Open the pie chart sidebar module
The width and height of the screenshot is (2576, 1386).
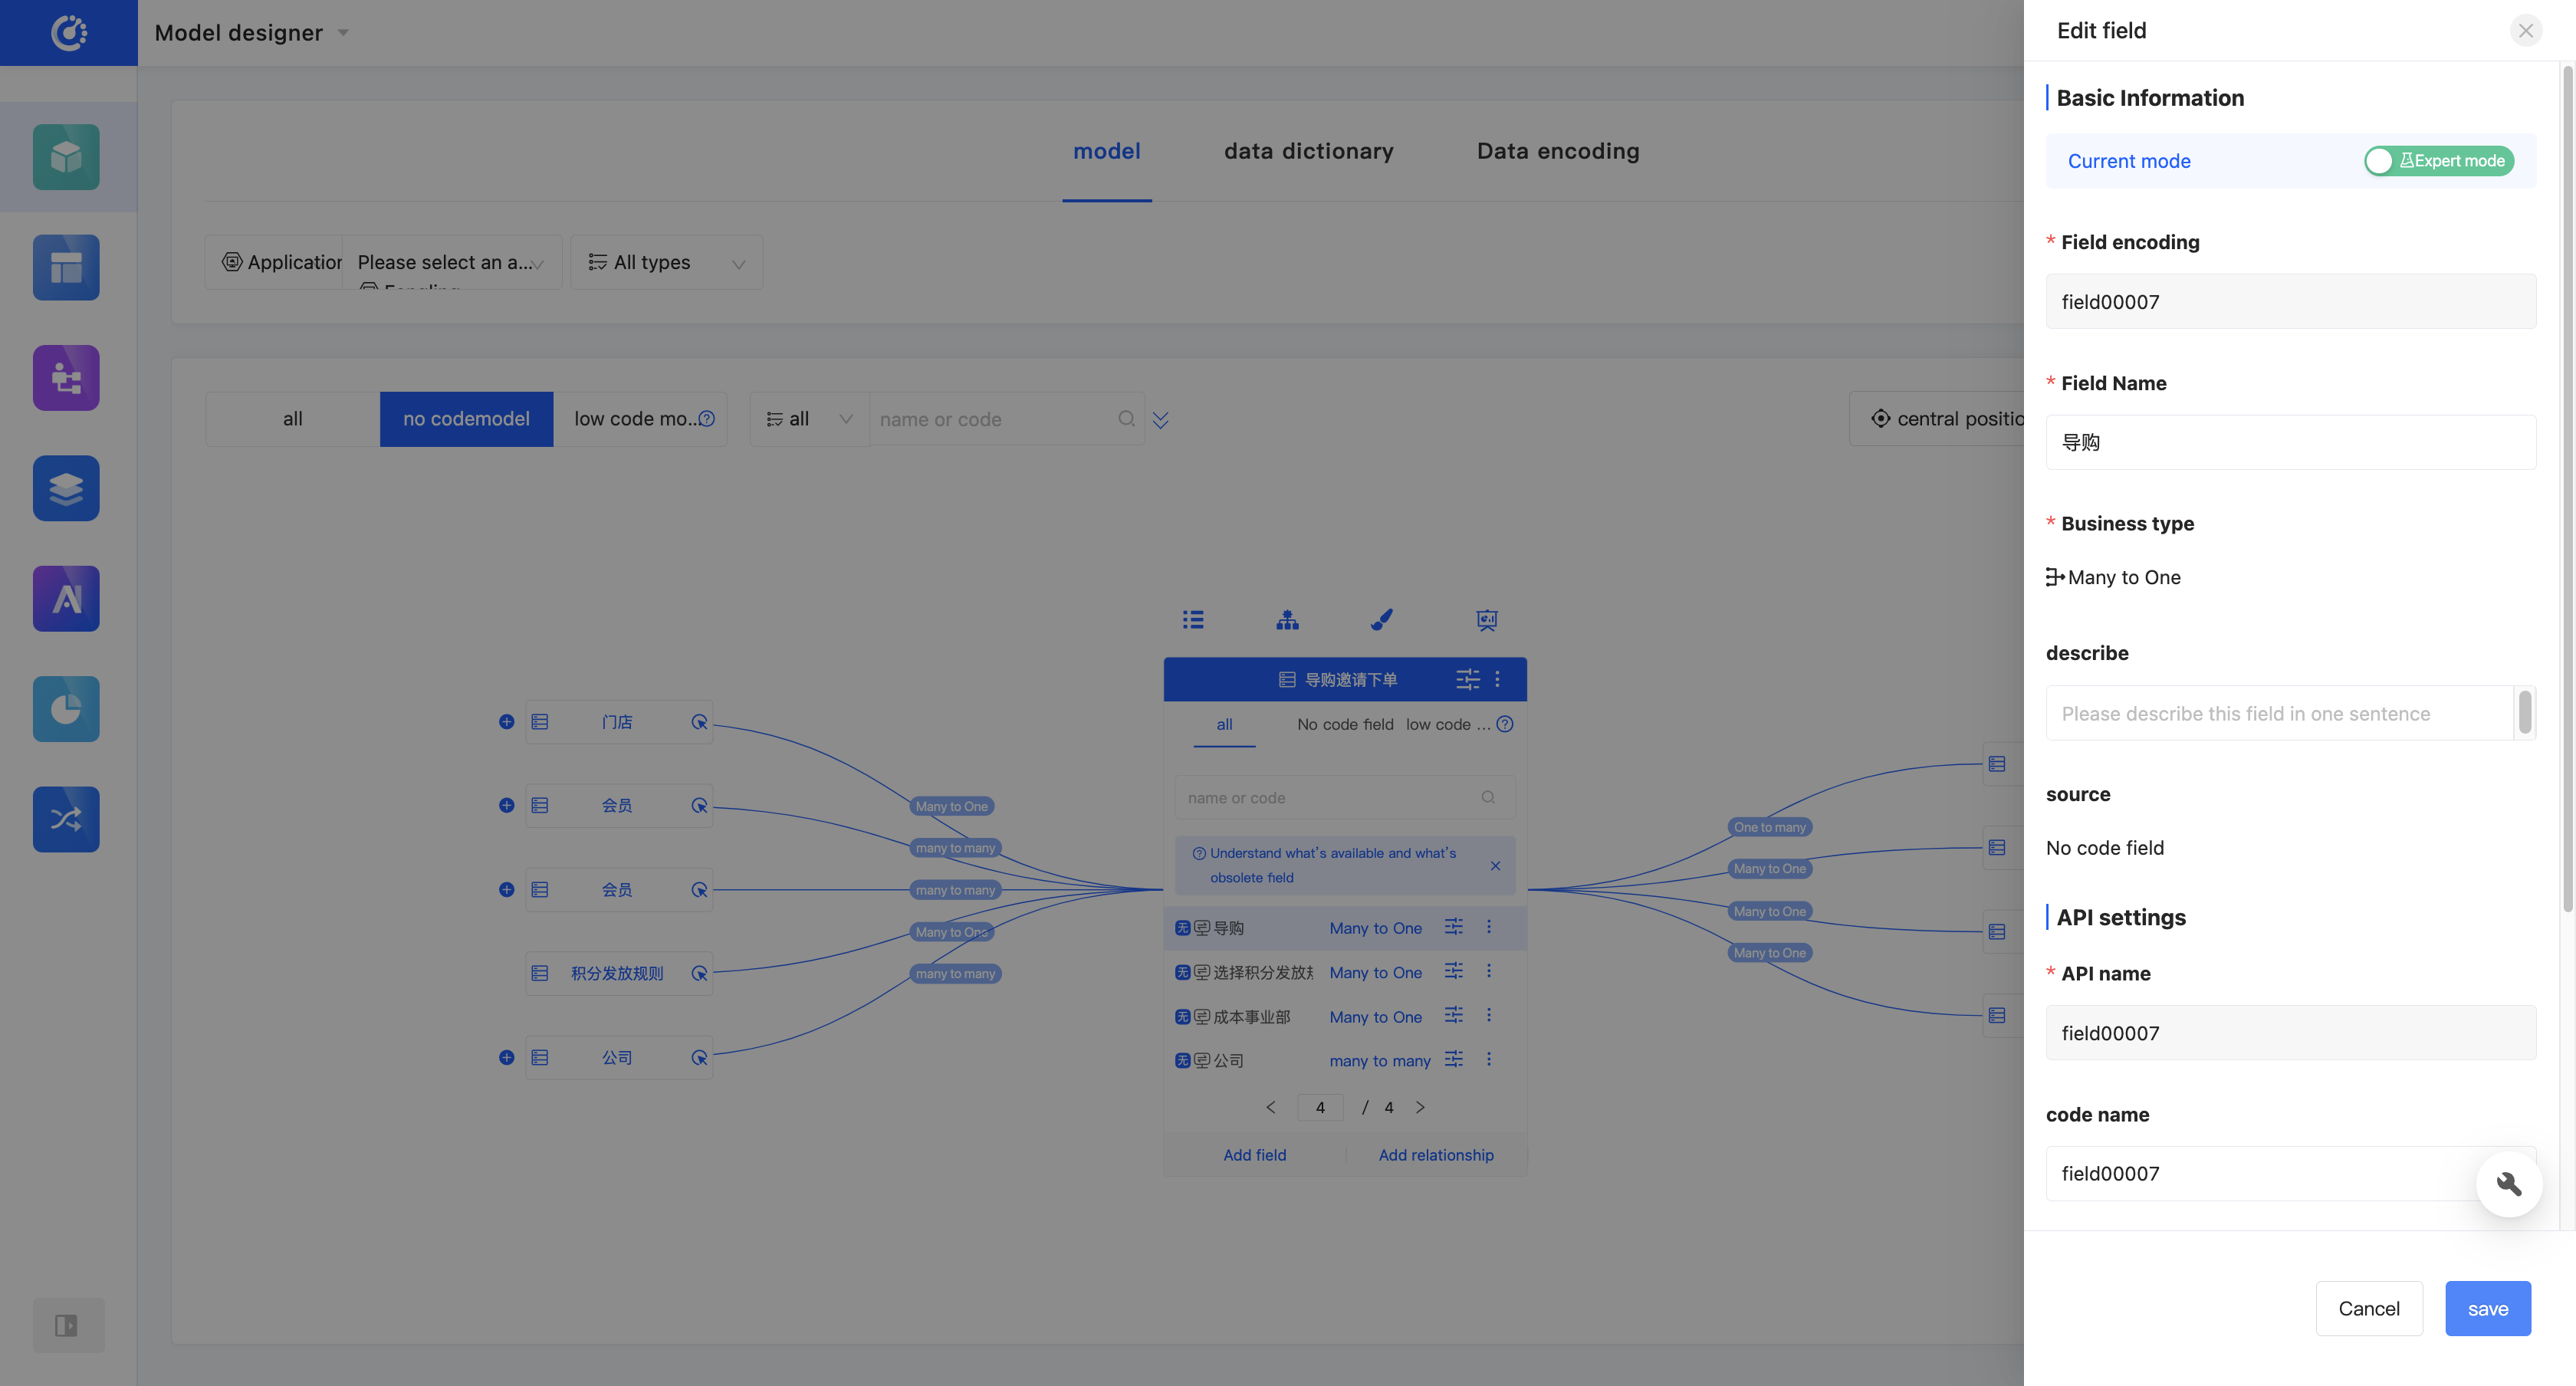click(66, 709)
